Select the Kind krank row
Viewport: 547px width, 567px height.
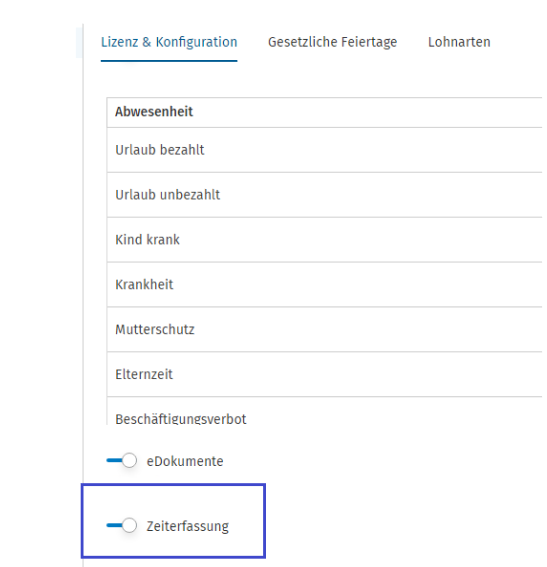(x=324, y=239)
